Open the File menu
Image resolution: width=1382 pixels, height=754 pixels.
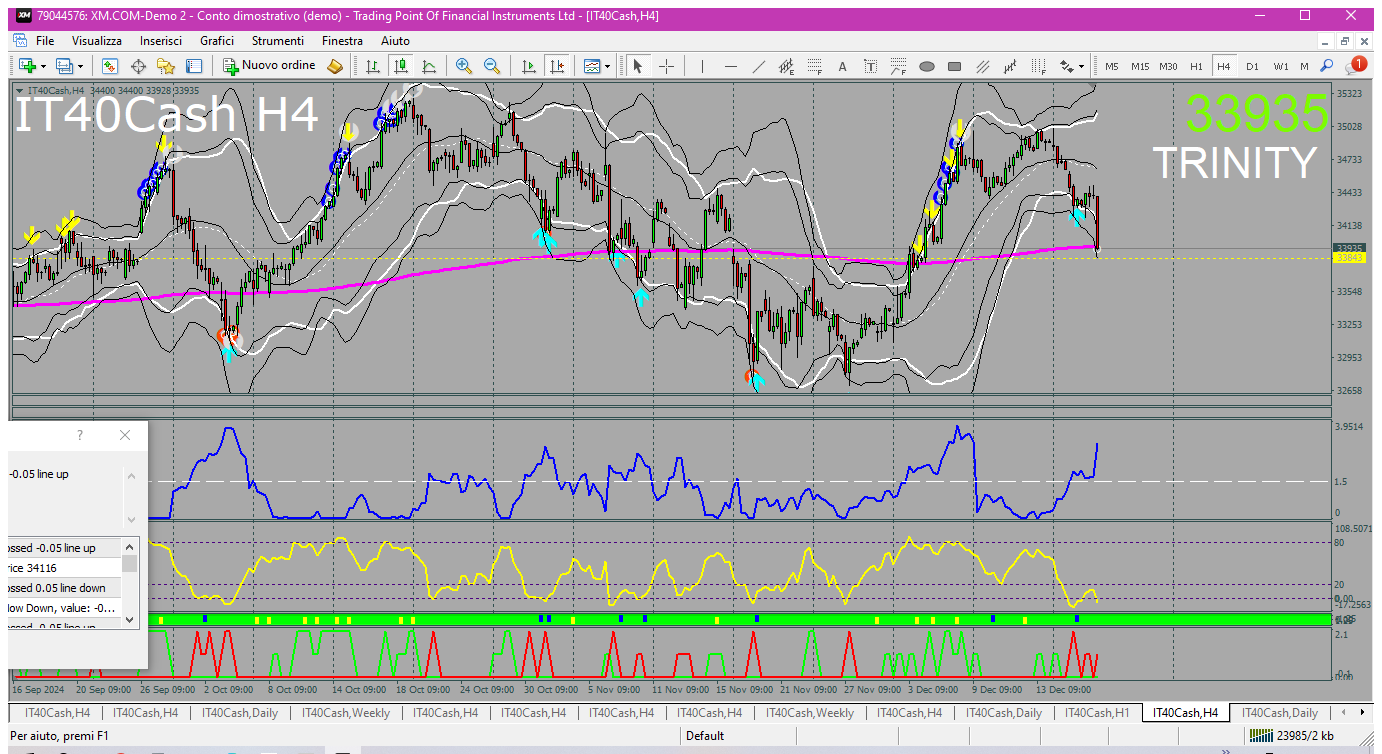tap(45, 41)
